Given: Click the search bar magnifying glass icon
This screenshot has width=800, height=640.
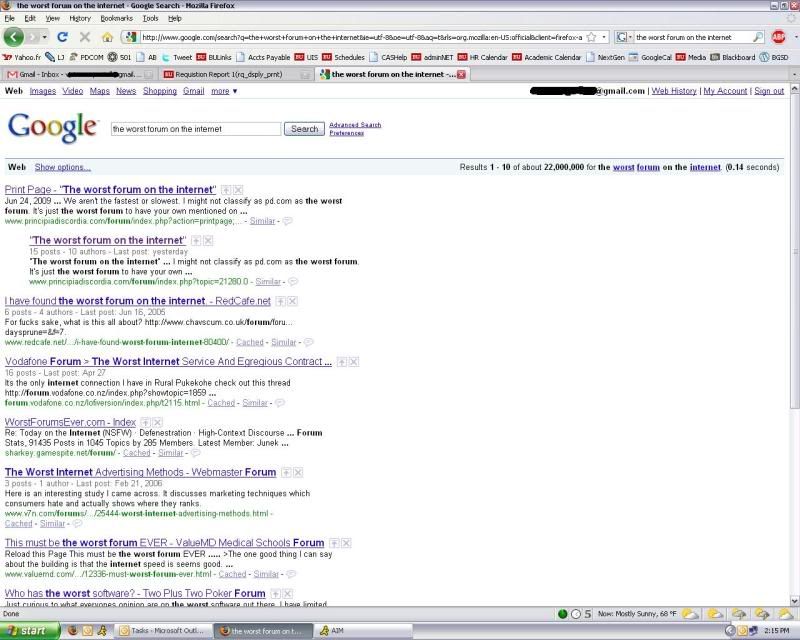Looking at the screenshot, I should (x=758, y=37).
